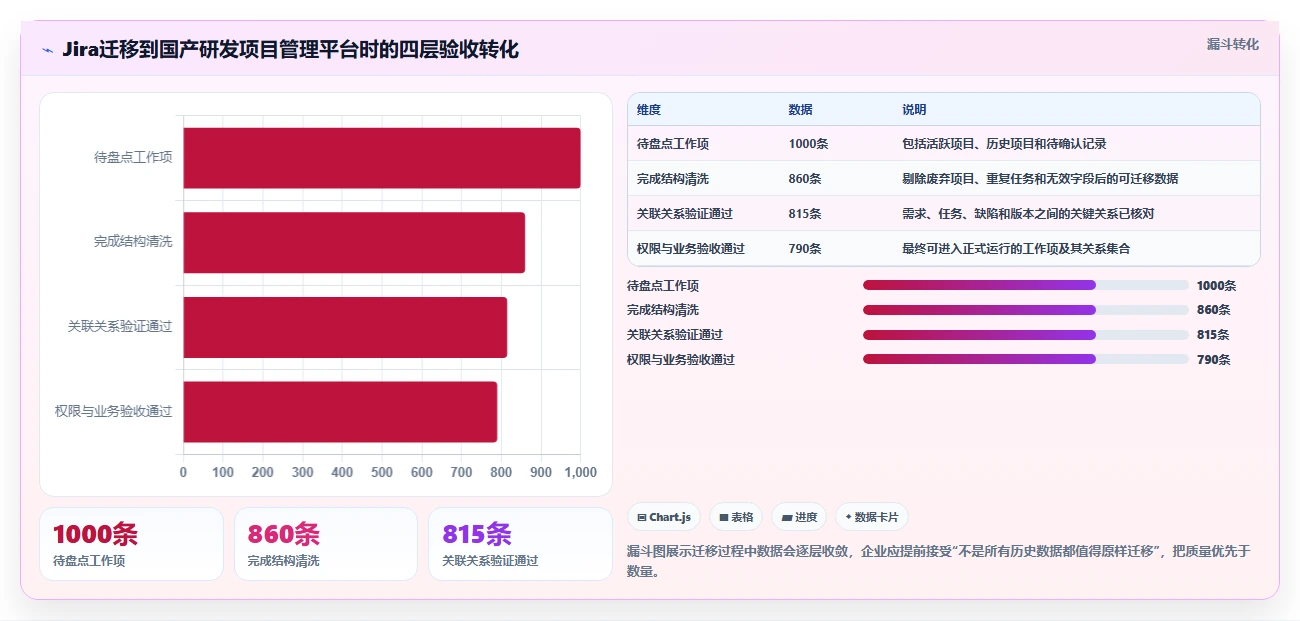The width and height of the screenshot is (1300, 621).
Task: Click the 500 tick on the chart x-axis
Action: pos(382,473)
